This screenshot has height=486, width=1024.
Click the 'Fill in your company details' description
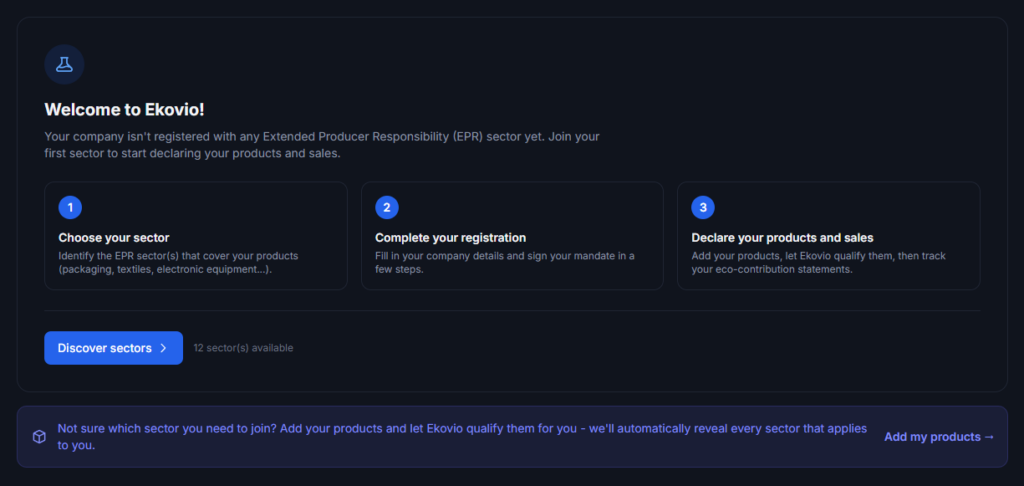pyautogui.click(x=505, y=263)
